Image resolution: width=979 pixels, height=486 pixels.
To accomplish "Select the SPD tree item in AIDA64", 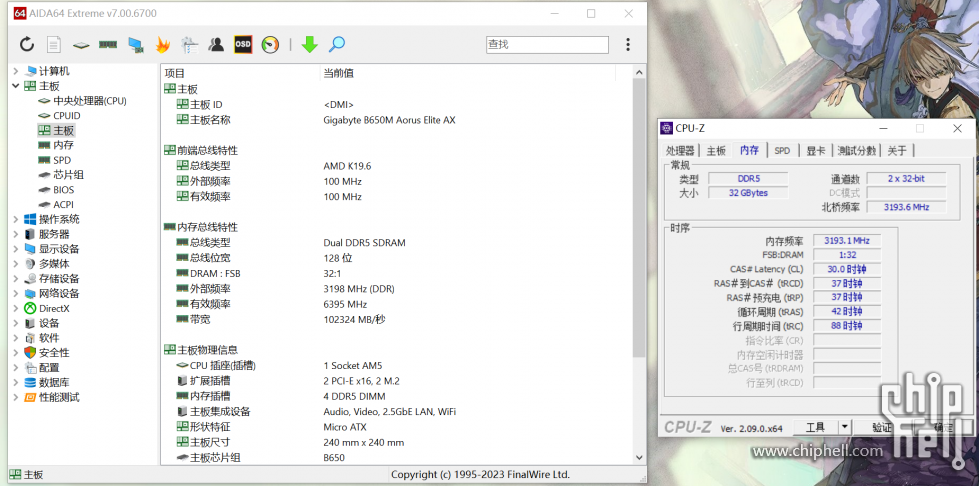I will pos(62,160).
